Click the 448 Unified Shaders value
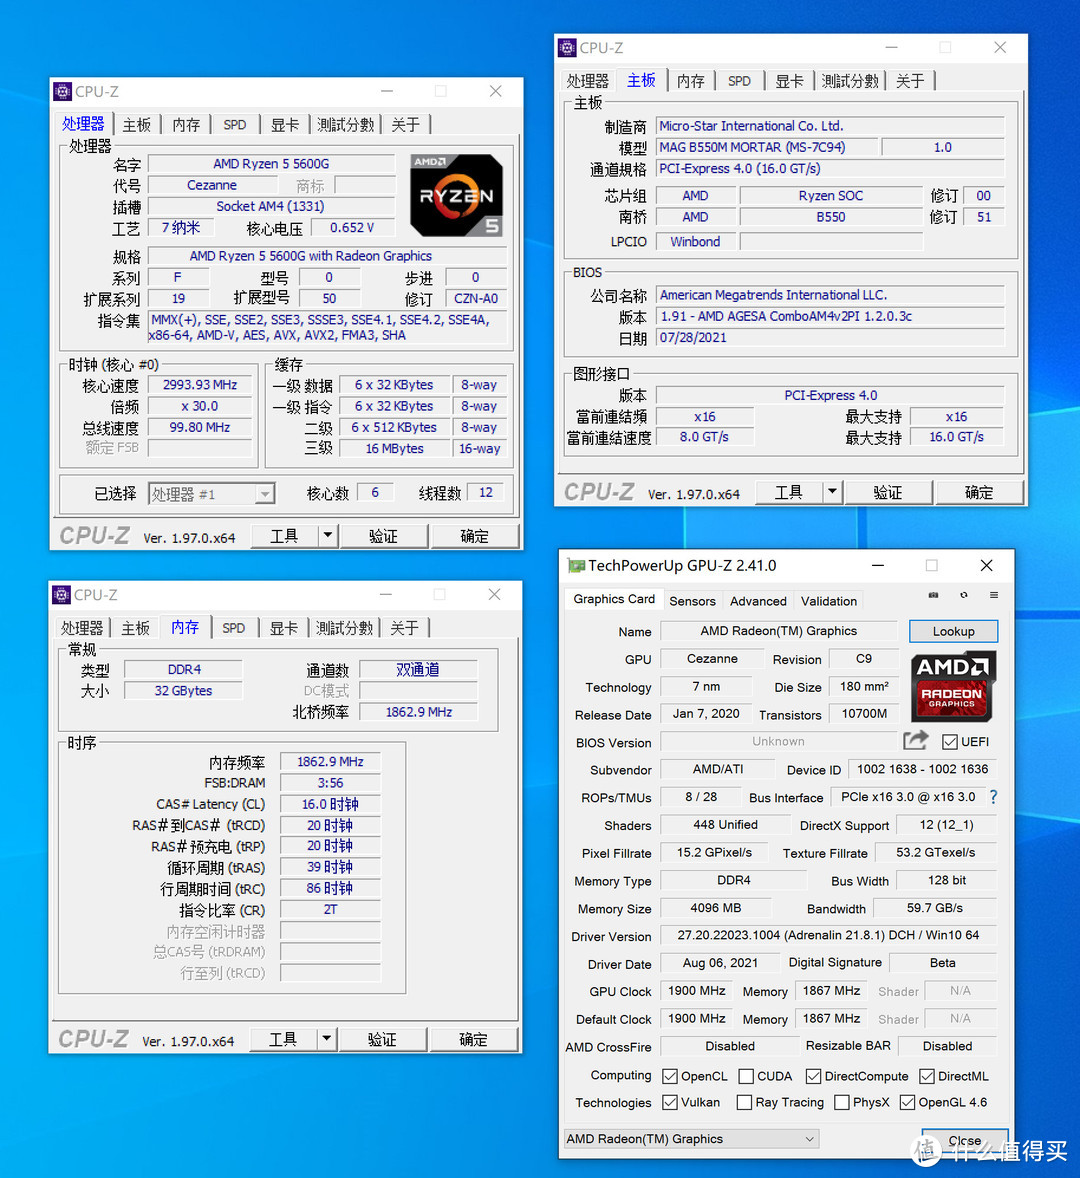 (725, 825)
